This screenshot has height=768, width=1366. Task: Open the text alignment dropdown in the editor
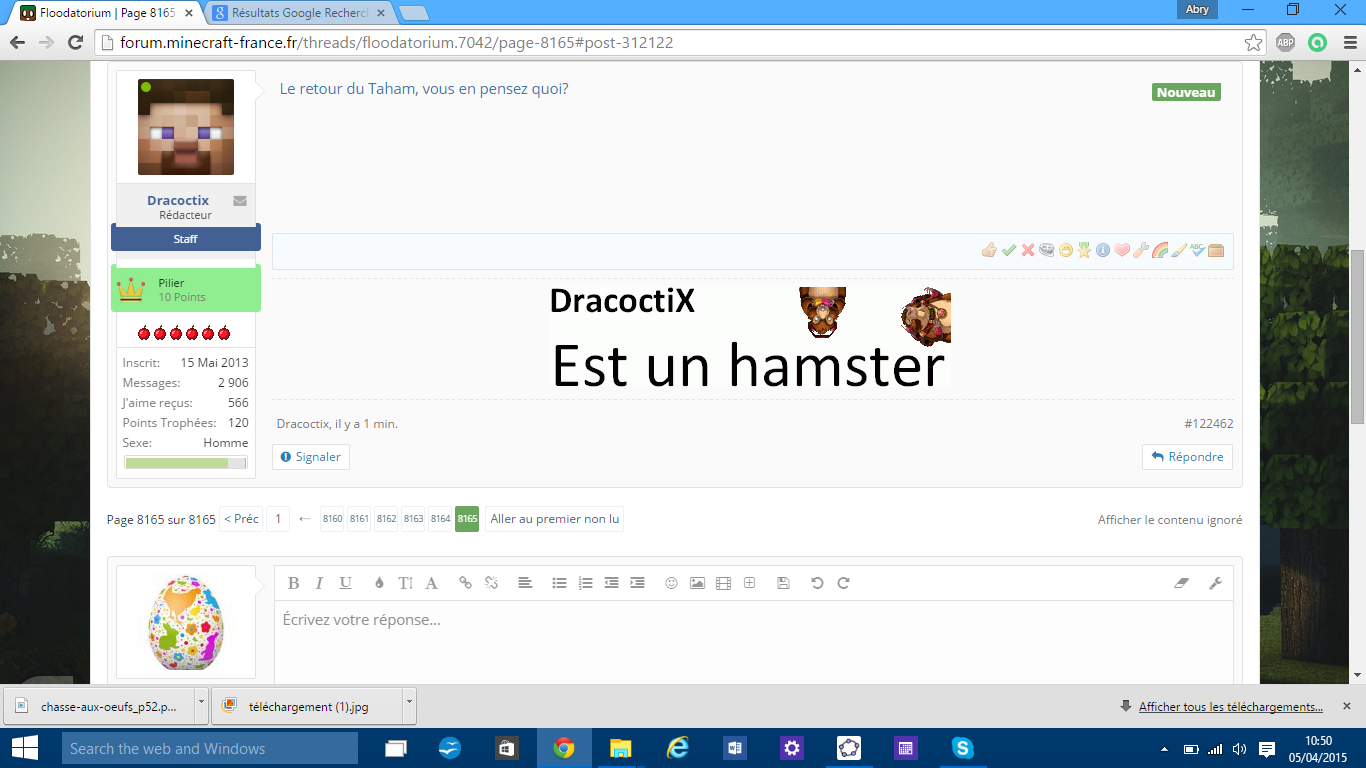click(x=524, y=583)
